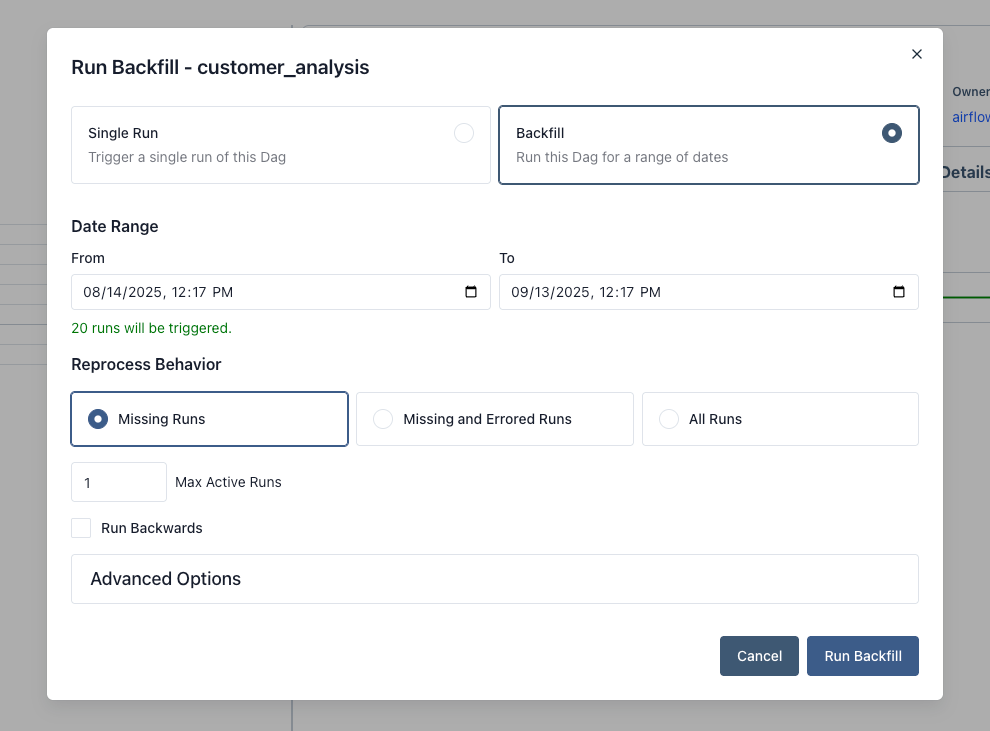
Task: Select Missing and Errored Runs option
Action: click(x=383, y=419)
